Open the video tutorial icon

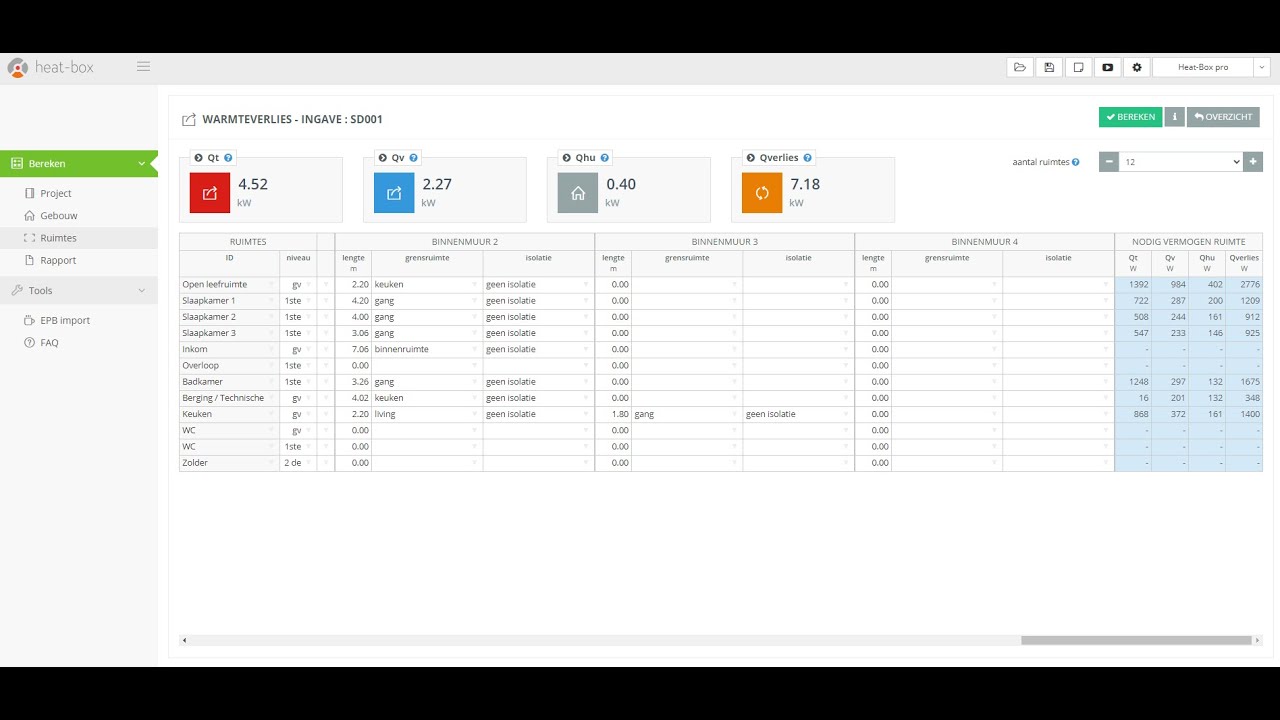[x=1107, y=67]
